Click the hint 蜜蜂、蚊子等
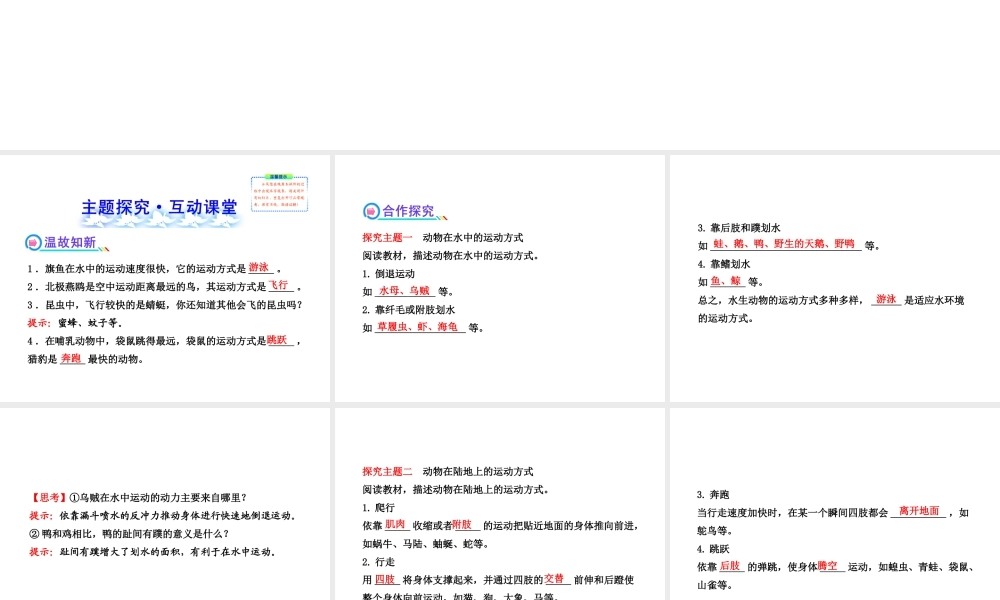Image resolution: width=1000 pixels, height=600 pixels. [x=90, y=323]
